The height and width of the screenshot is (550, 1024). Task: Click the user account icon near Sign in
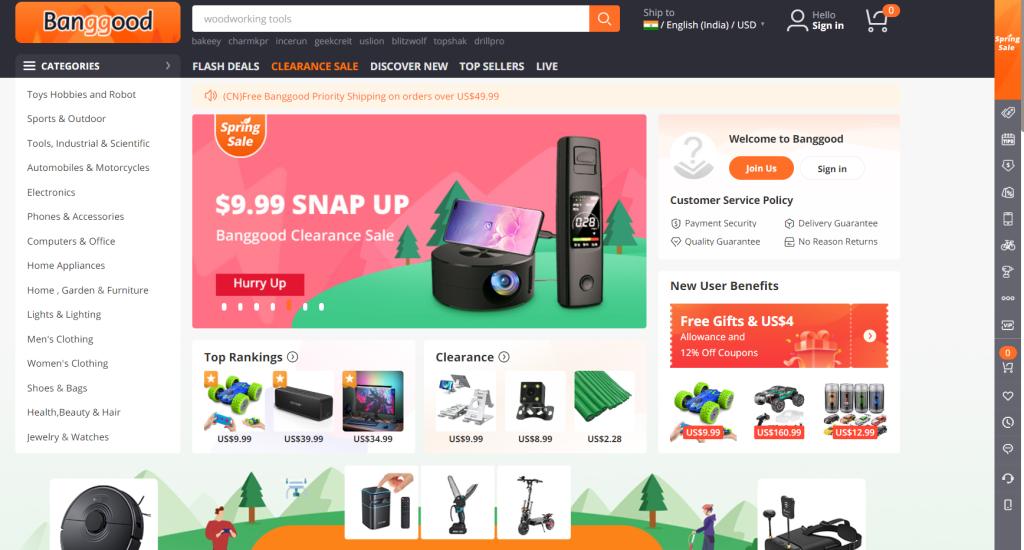point(797,20)
